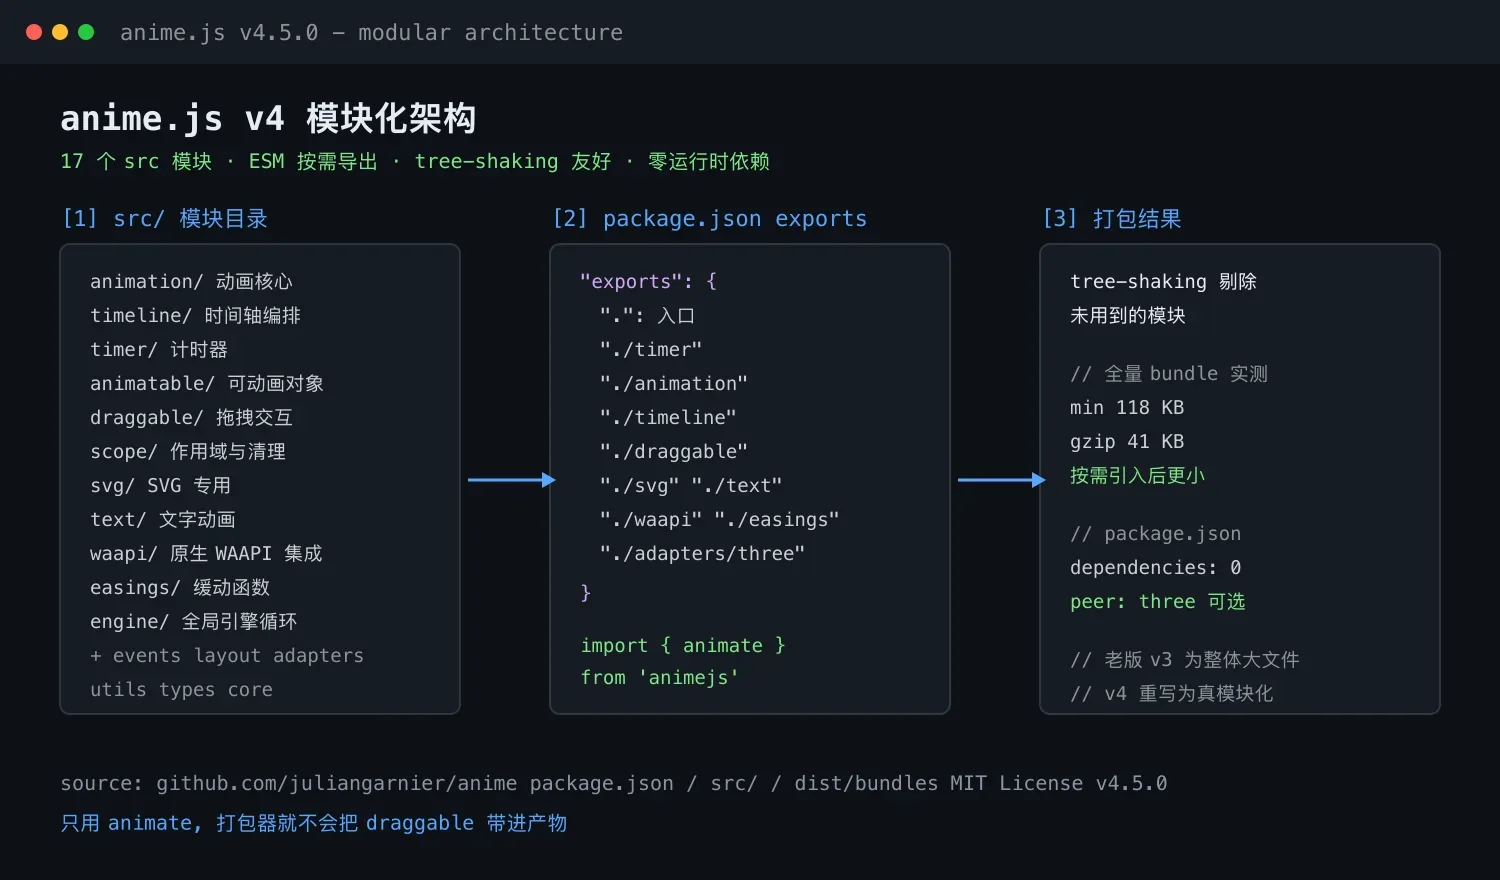
Task: Select the row 'timeline/ 时间轴编排'
Action: coord(195,315)
